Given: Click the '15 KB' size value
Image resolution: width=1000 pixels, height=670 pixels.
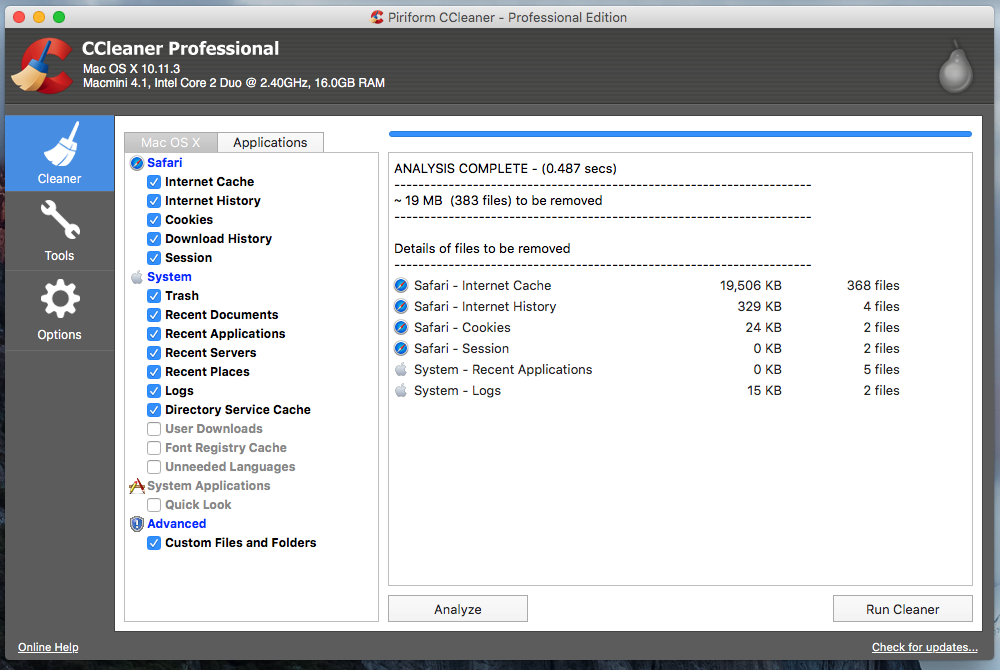Looking at the screenshot, I should (764, 391).
